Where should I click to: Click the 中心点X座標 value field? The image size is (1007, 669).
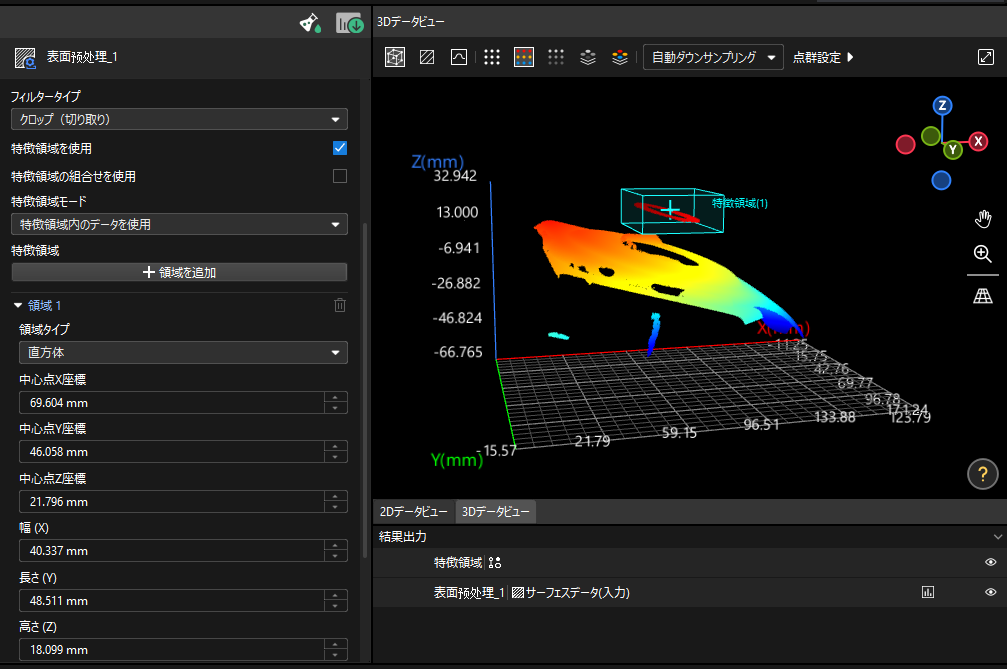point(171,403)
